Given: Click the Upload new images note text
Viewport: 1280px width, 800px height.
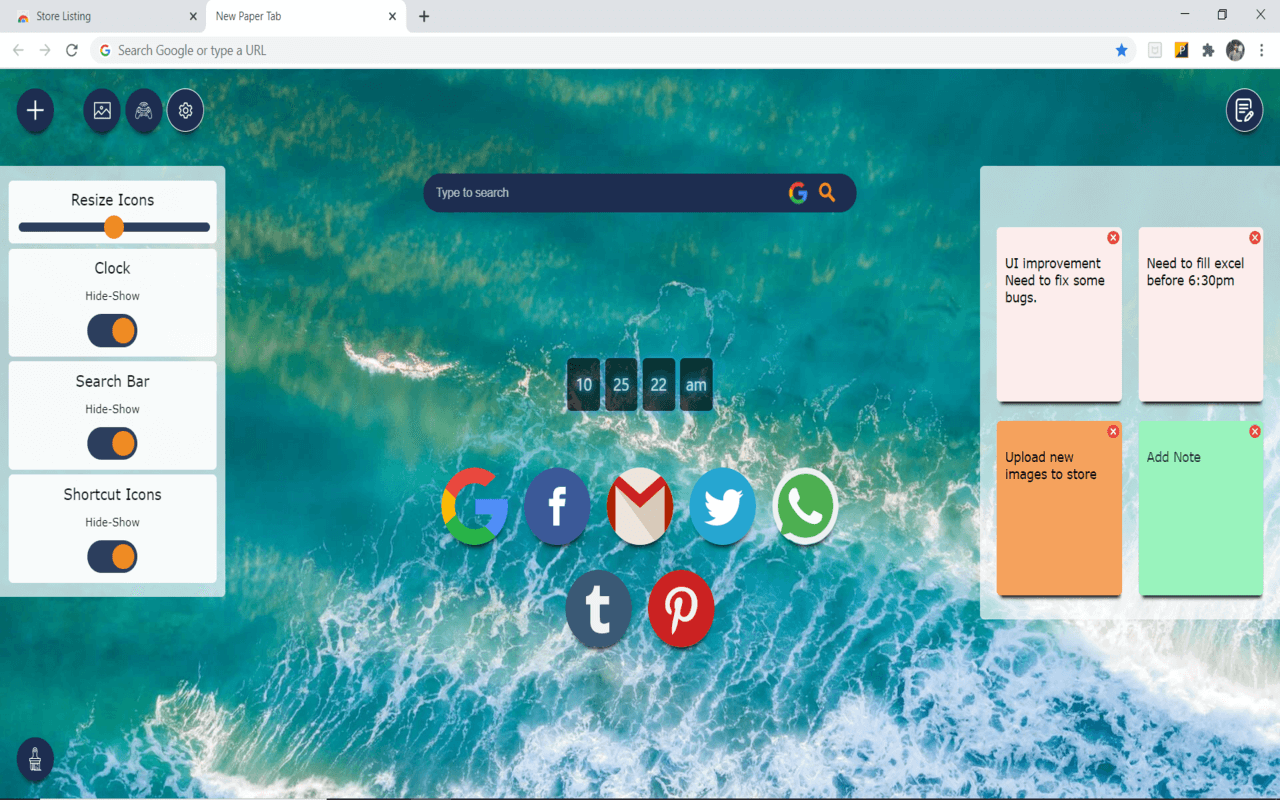Looking at the screenshot, I should tap(1050, 466).
